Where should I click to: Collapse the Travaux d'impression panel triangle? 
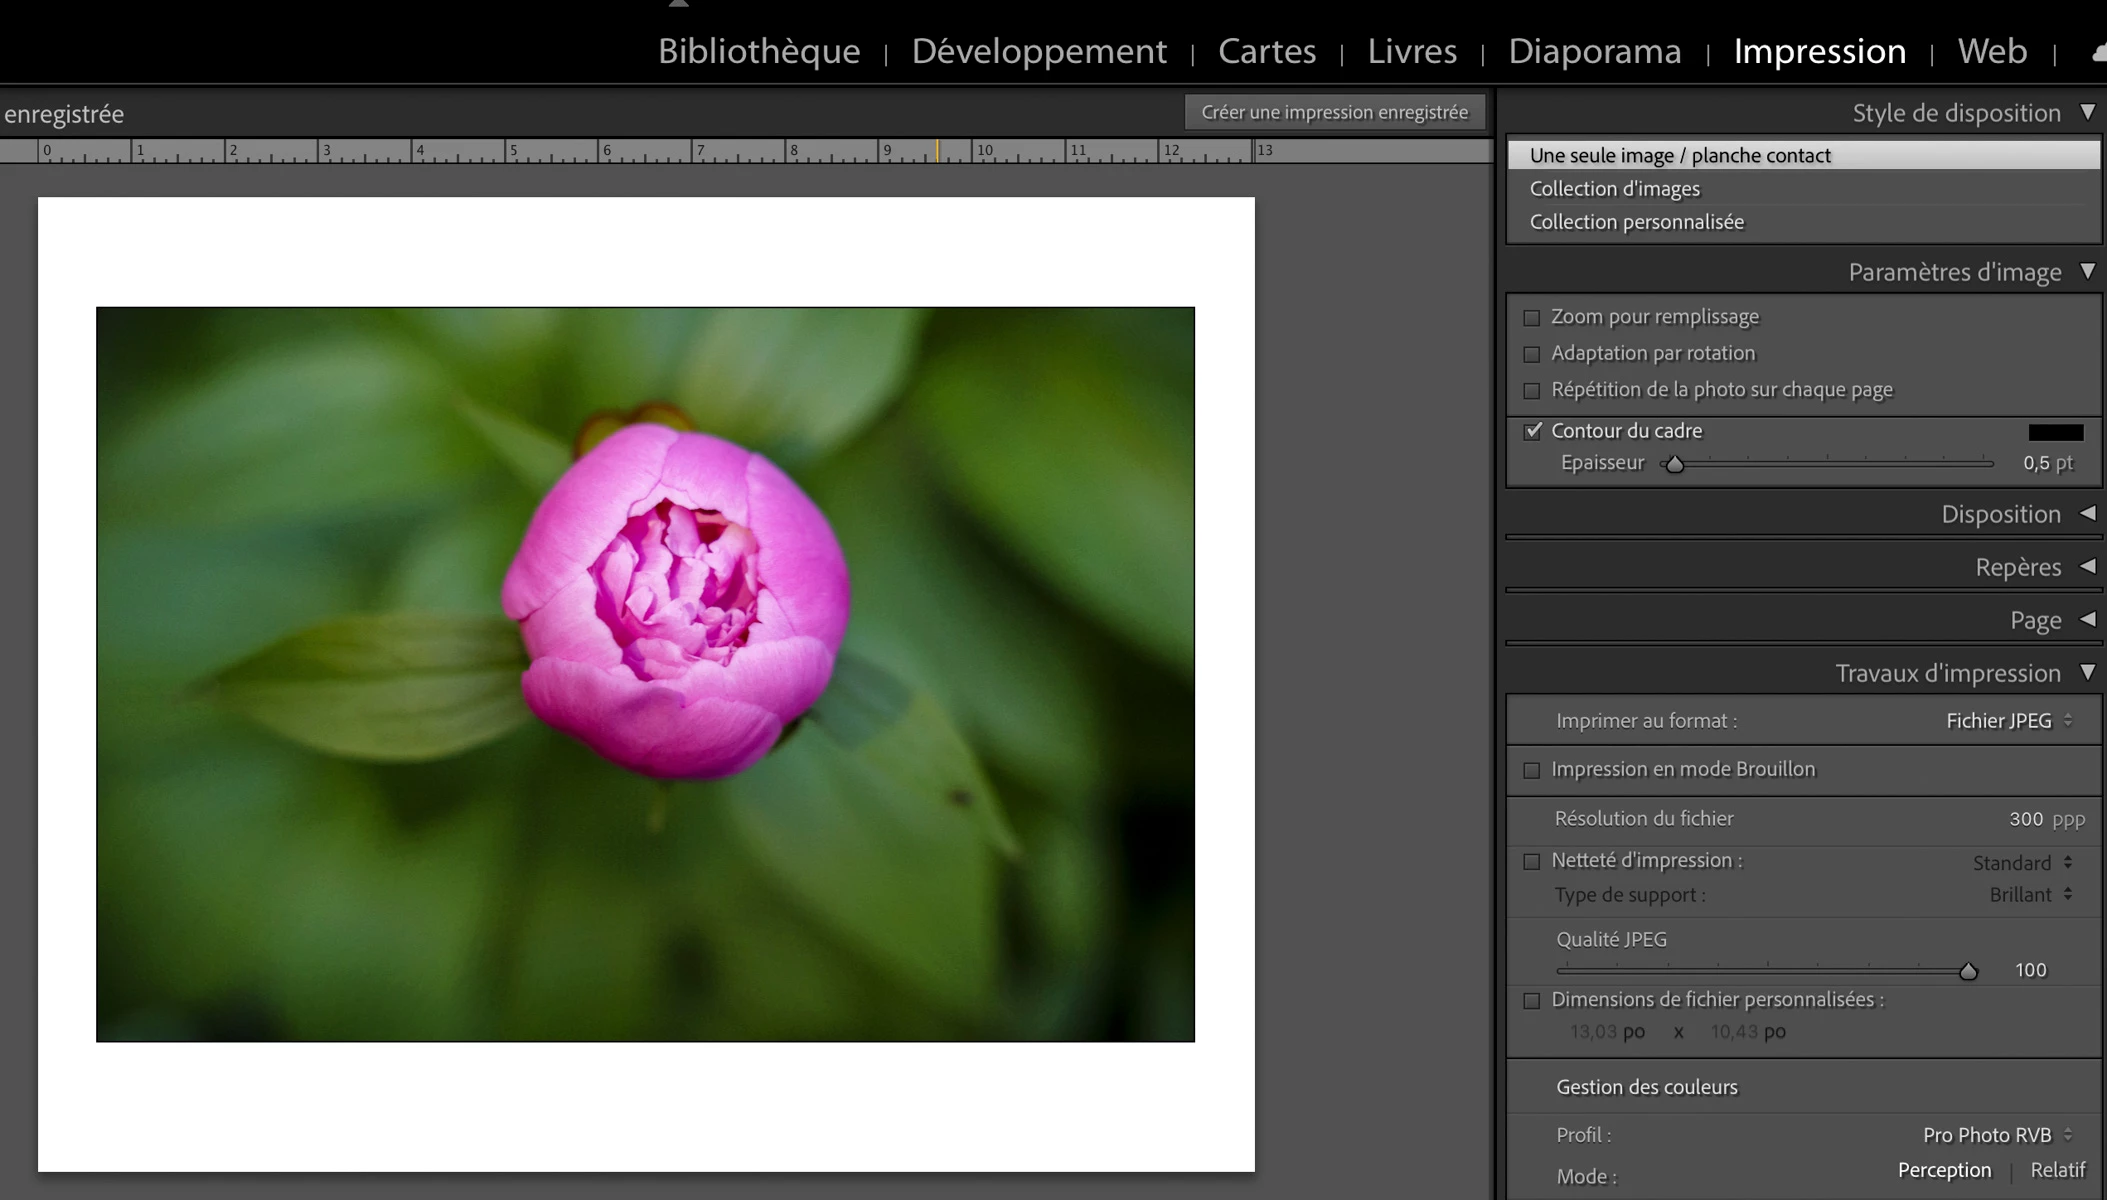[x=2088, y=672]
